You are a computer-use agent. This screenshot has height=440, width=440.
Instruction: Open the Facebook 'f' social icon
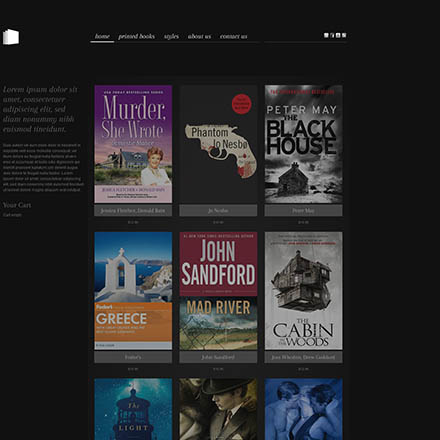point(332,35)
